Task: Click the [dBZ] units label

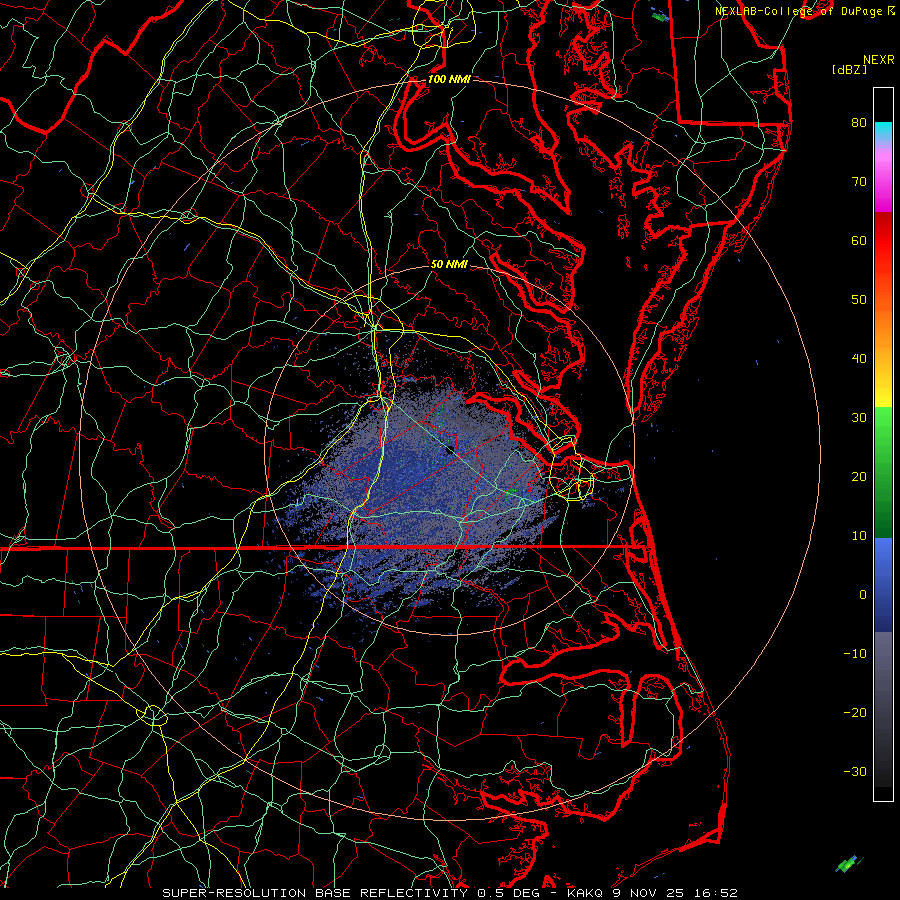Action: click(x=849, y=70)
